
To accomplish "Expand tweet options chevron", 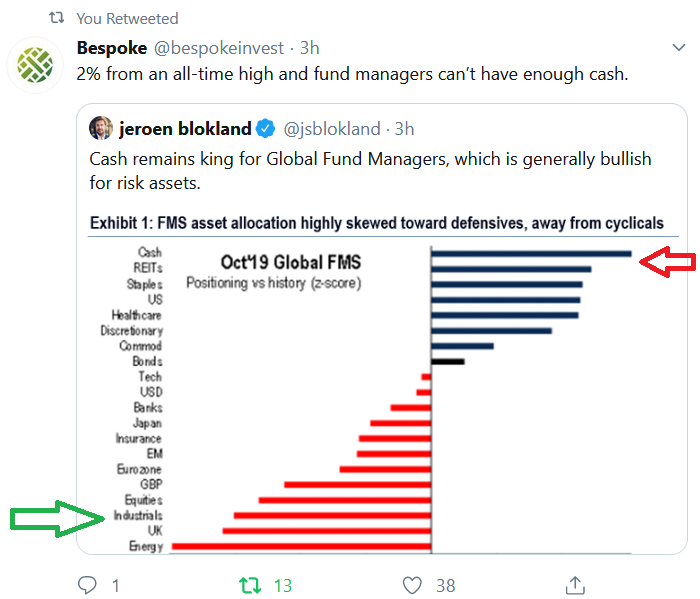I will [679, 47].
